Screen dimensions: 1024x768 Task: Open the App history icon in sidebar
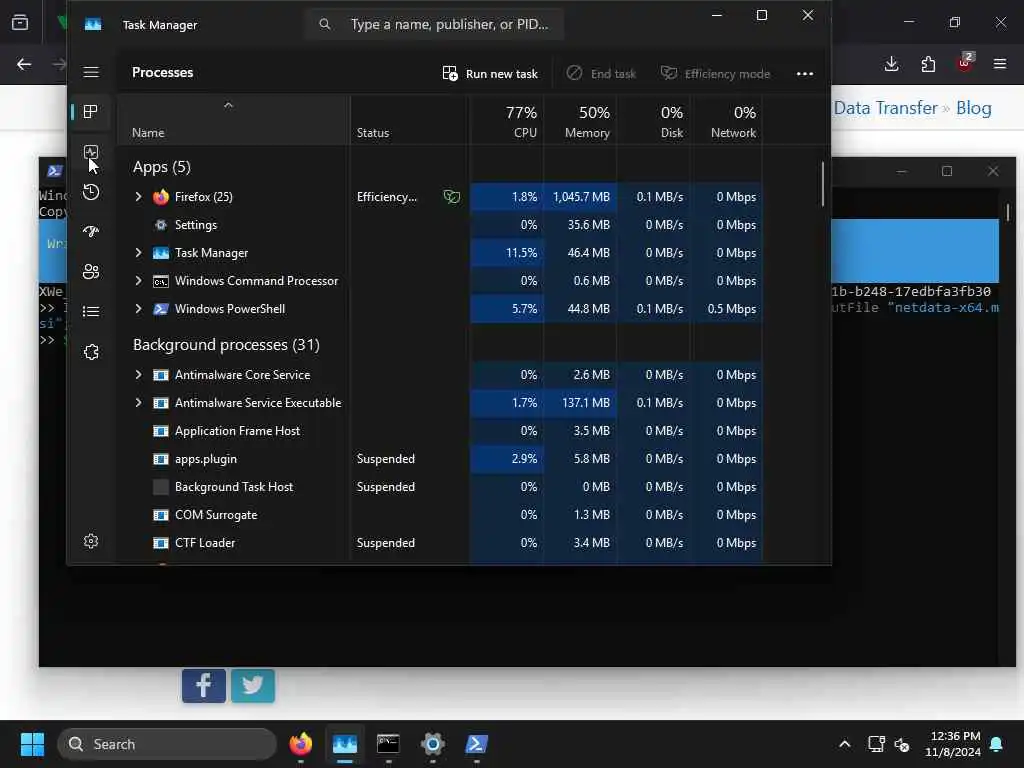[x=91, y=192]
